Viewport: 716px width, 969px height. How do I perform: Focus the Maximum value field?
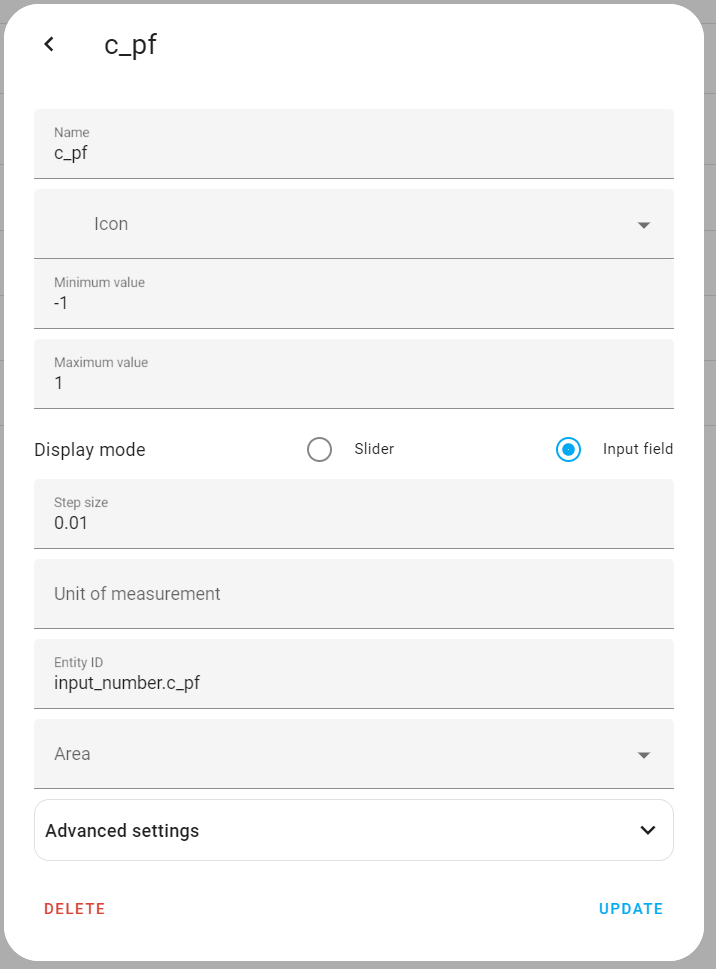pyautogui.click(x=353, y=383)
